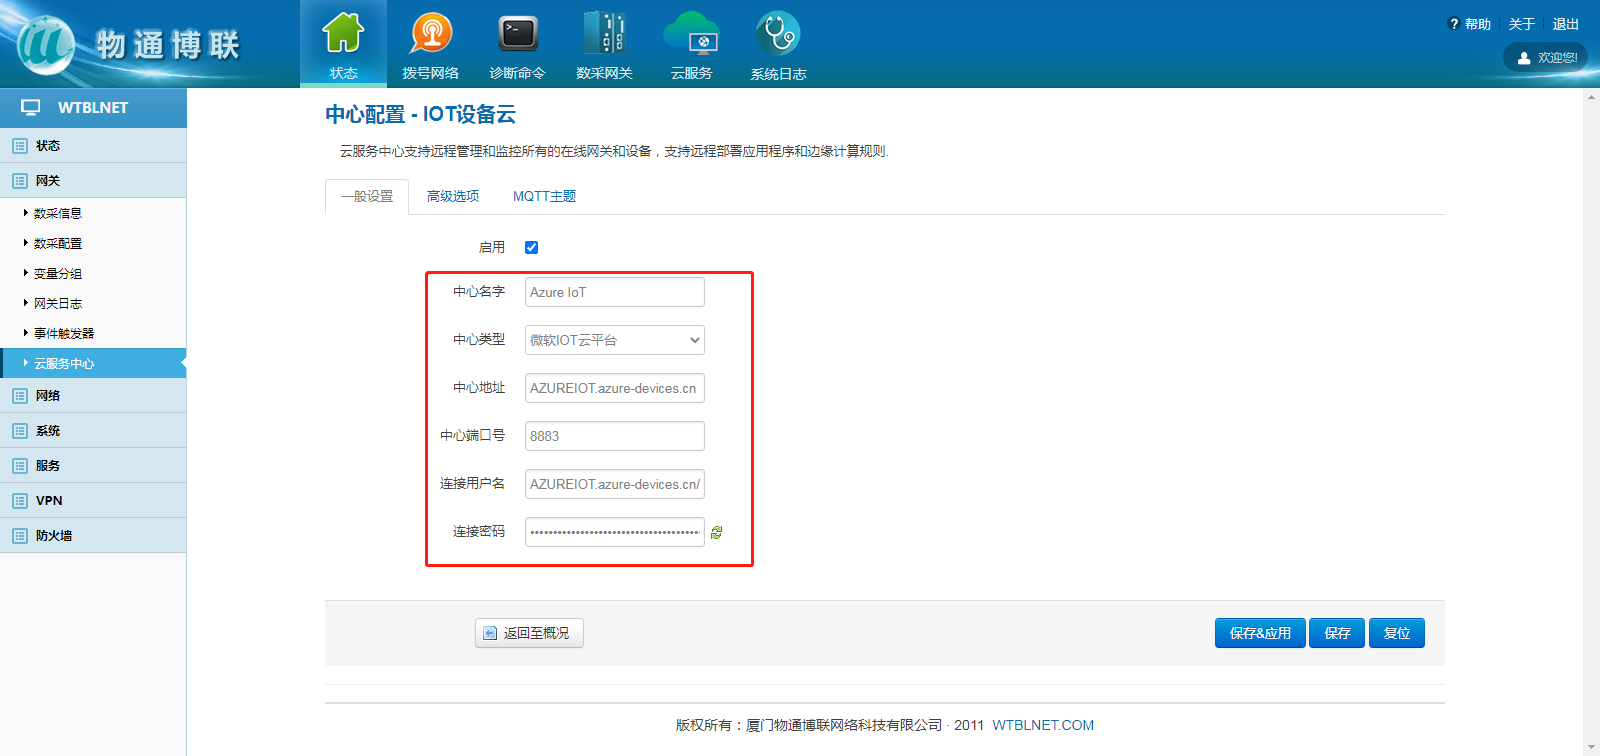Click the 连接用户名 input field
The height and width of the screenshot is (756, 1600).
615,484
